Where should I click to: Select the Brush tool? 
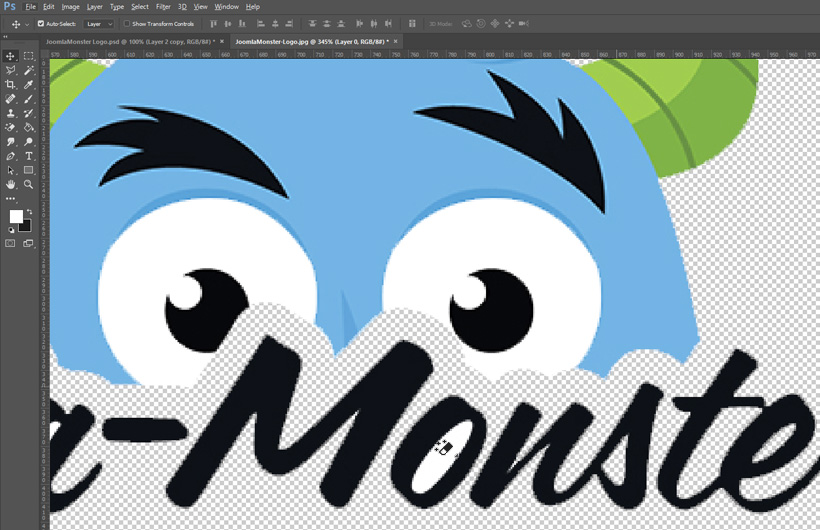(x=28, y=99)
